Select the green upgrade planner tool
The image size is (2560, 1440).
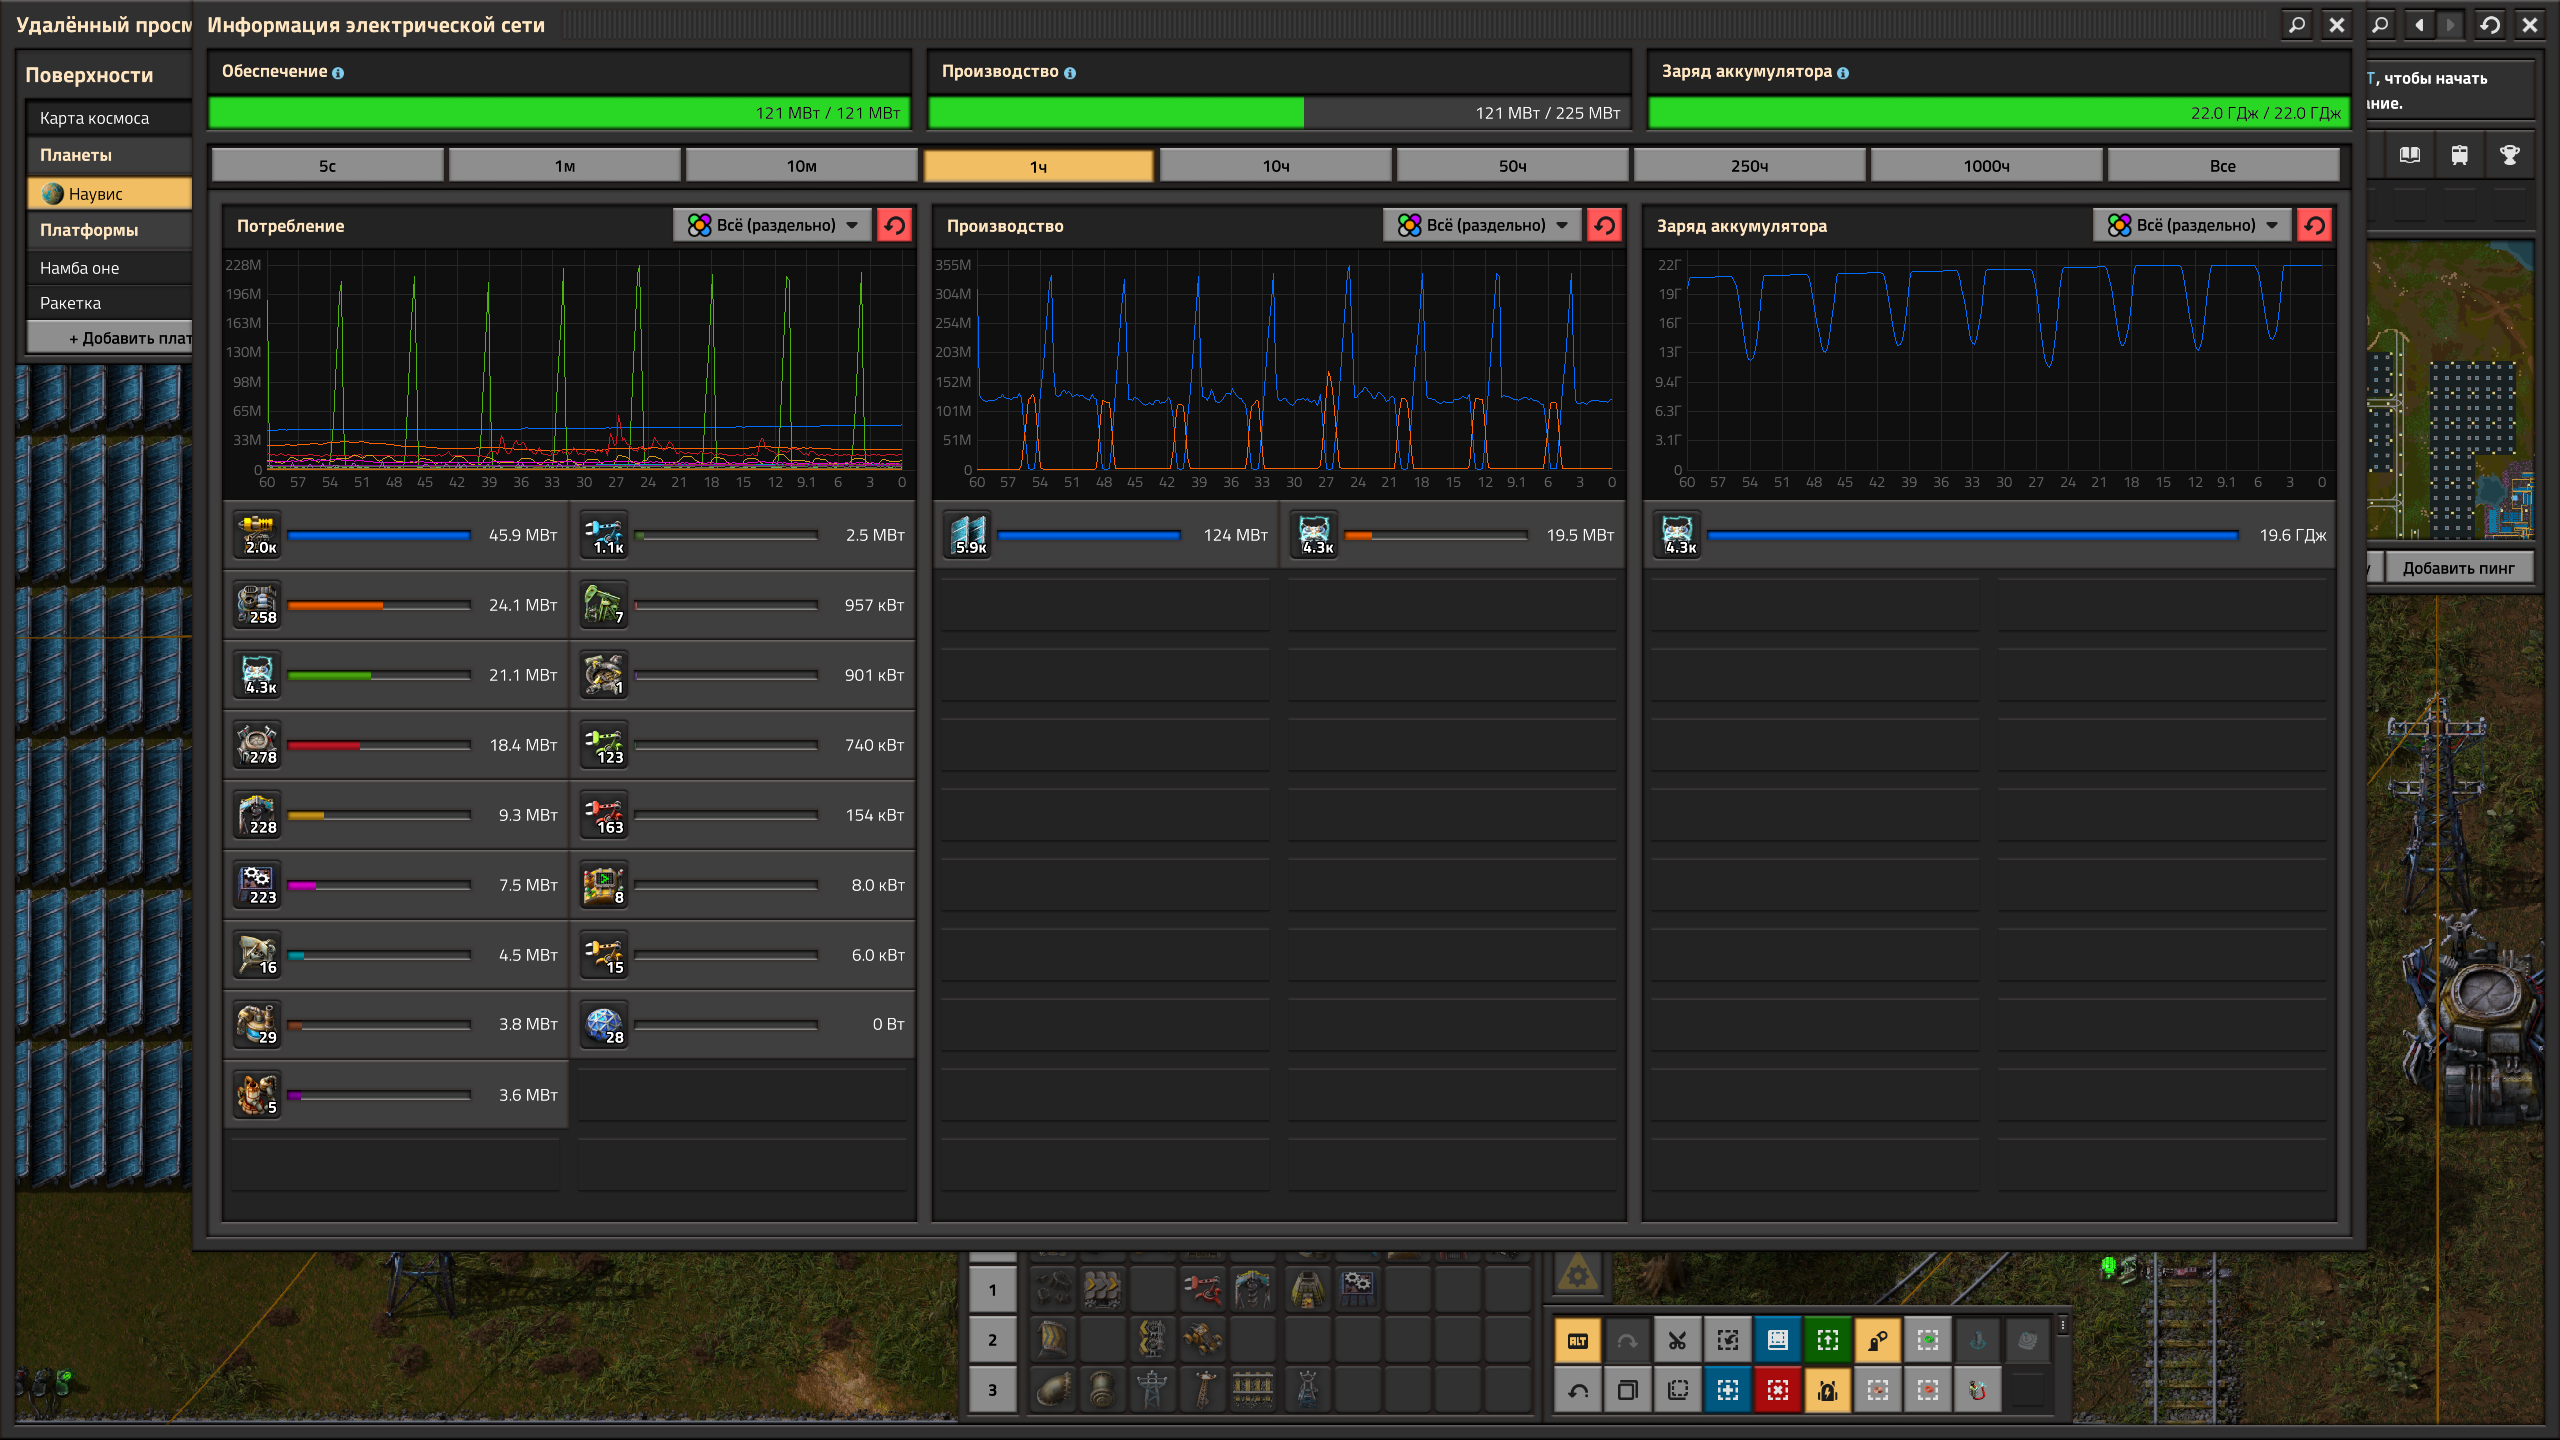[x=1827, y=1341]
